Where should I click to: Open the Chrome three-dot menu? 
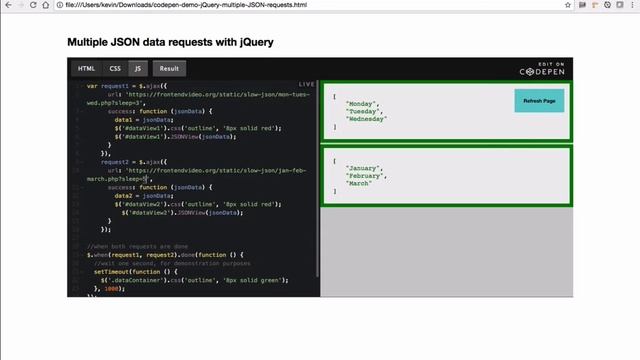point(632,5)
